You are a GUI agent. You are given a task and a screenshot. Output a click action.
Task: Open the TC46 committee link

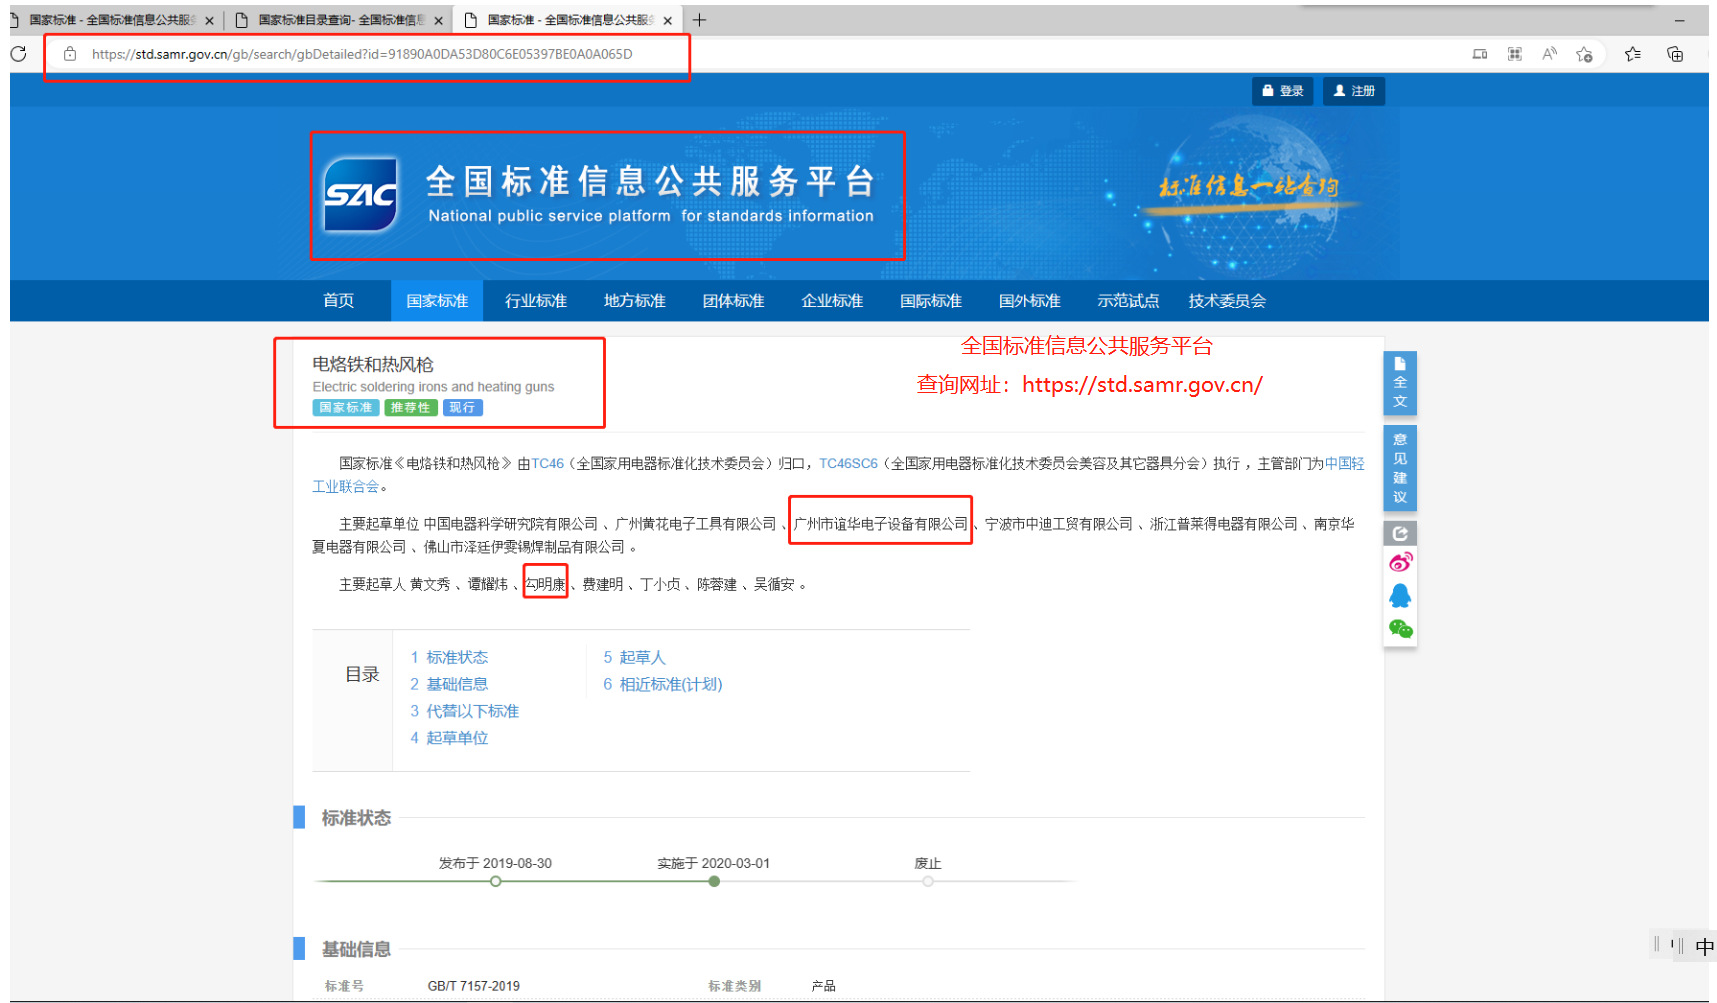point(547,464)
